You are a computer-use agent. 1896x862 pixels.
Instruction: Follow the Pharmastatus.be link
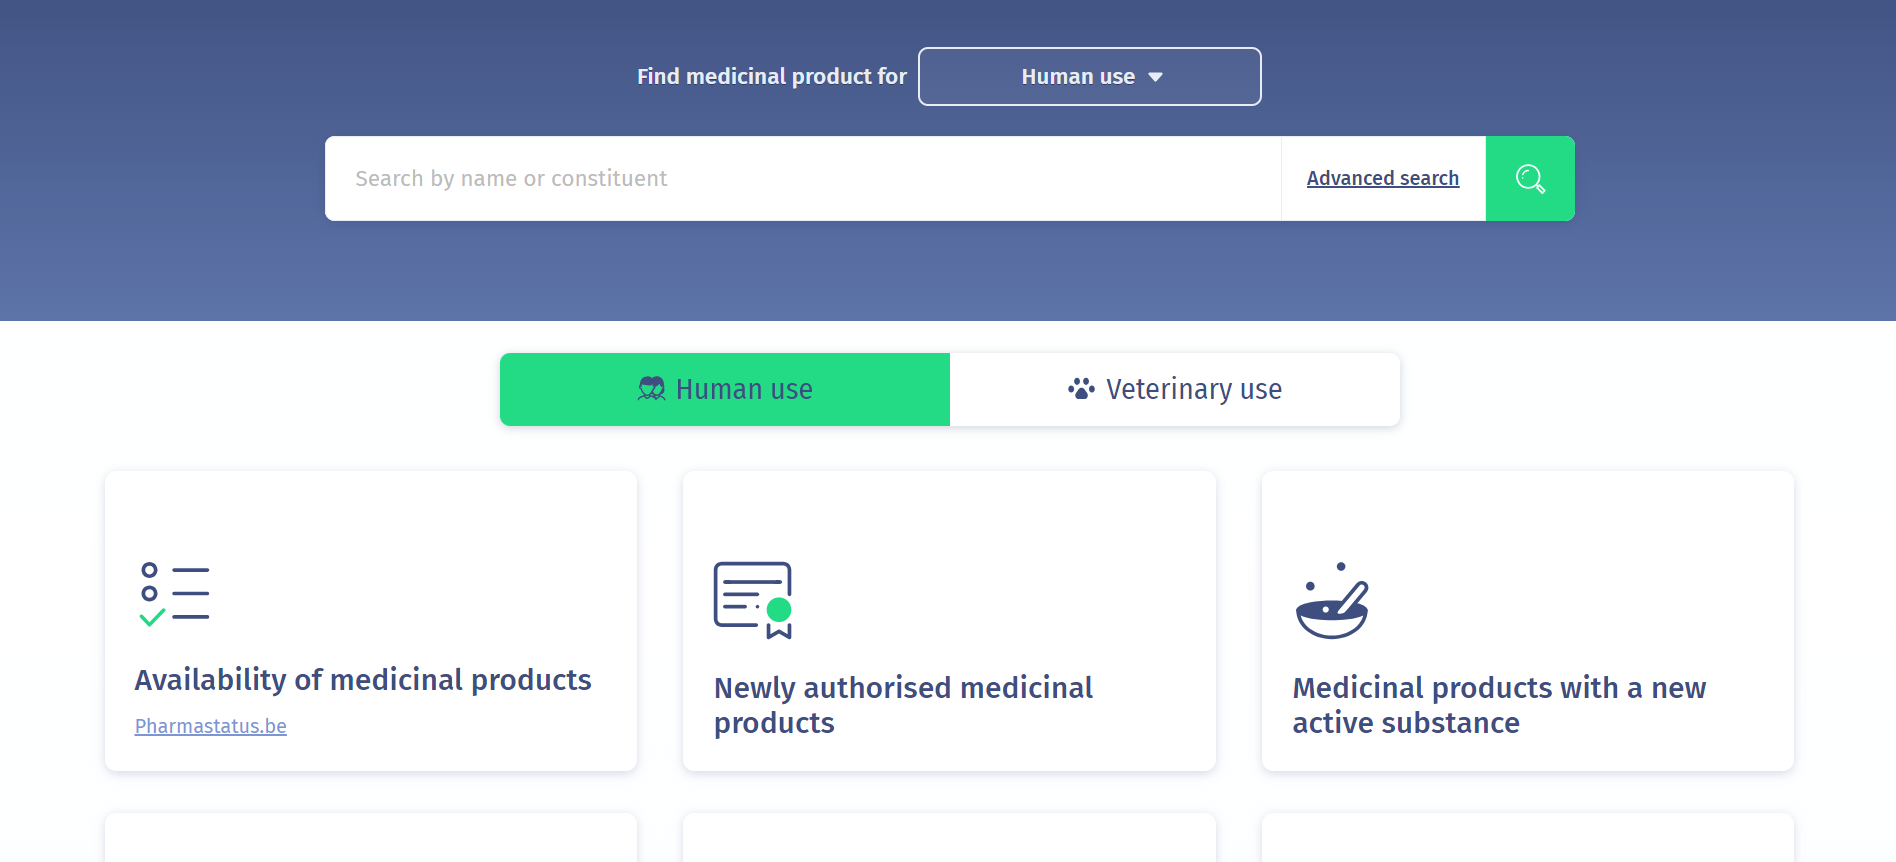pos(211,726)
